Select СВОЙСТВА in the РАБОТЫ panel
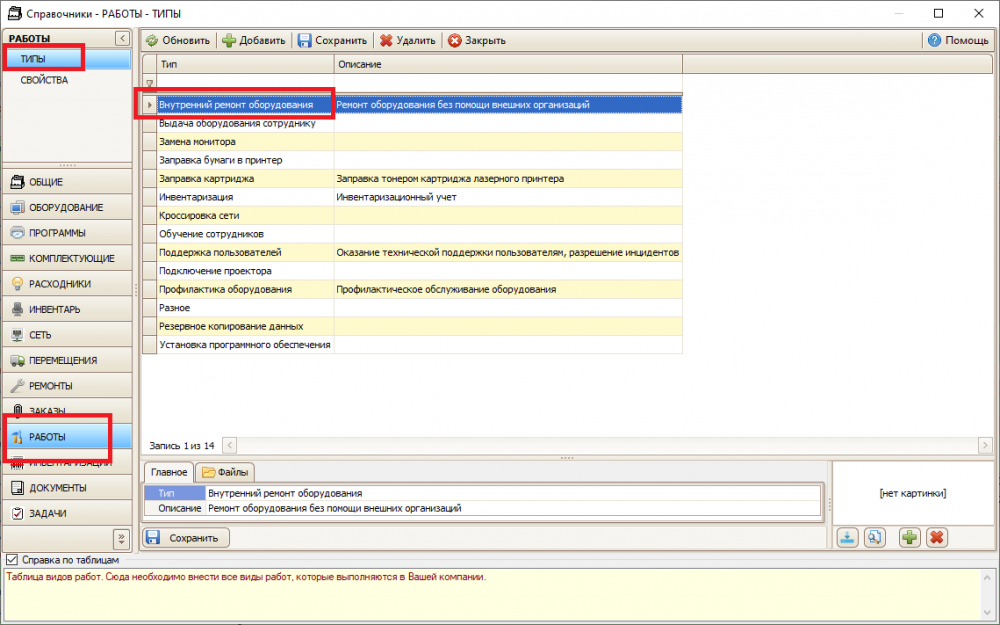The height and width of the screenshot is (625, 1000). (x=67, y=80)
